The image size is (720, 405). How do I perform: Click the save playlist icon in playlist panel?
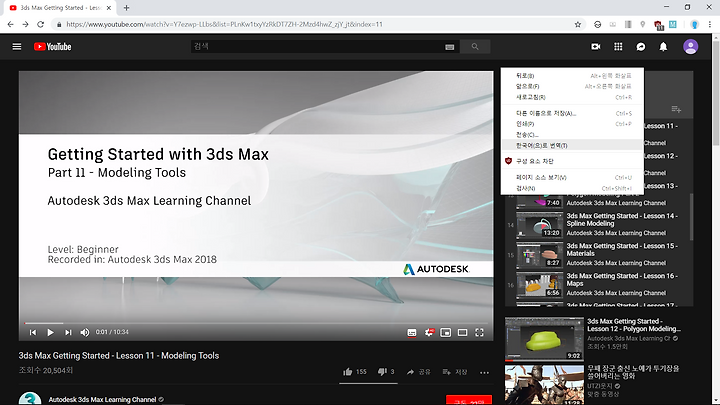click(x=676, y=109)
